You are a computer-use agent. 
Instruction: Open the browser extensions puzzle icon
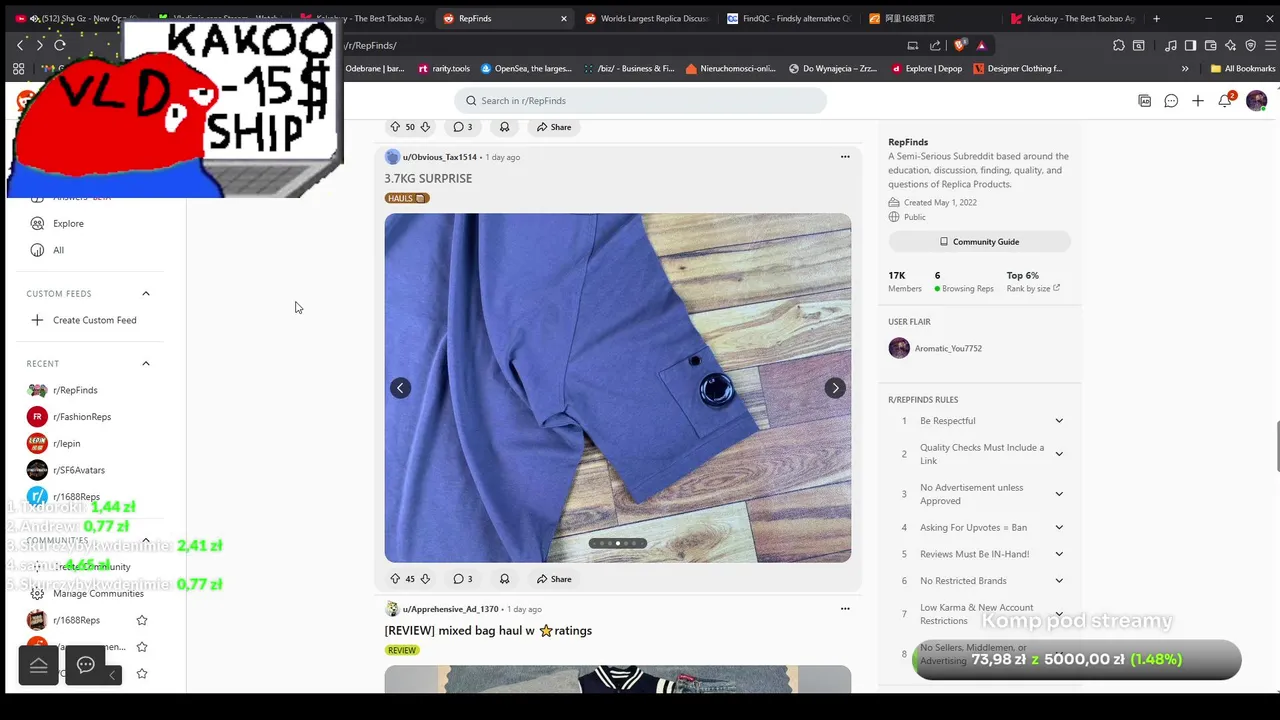(x=1118, y=45)
